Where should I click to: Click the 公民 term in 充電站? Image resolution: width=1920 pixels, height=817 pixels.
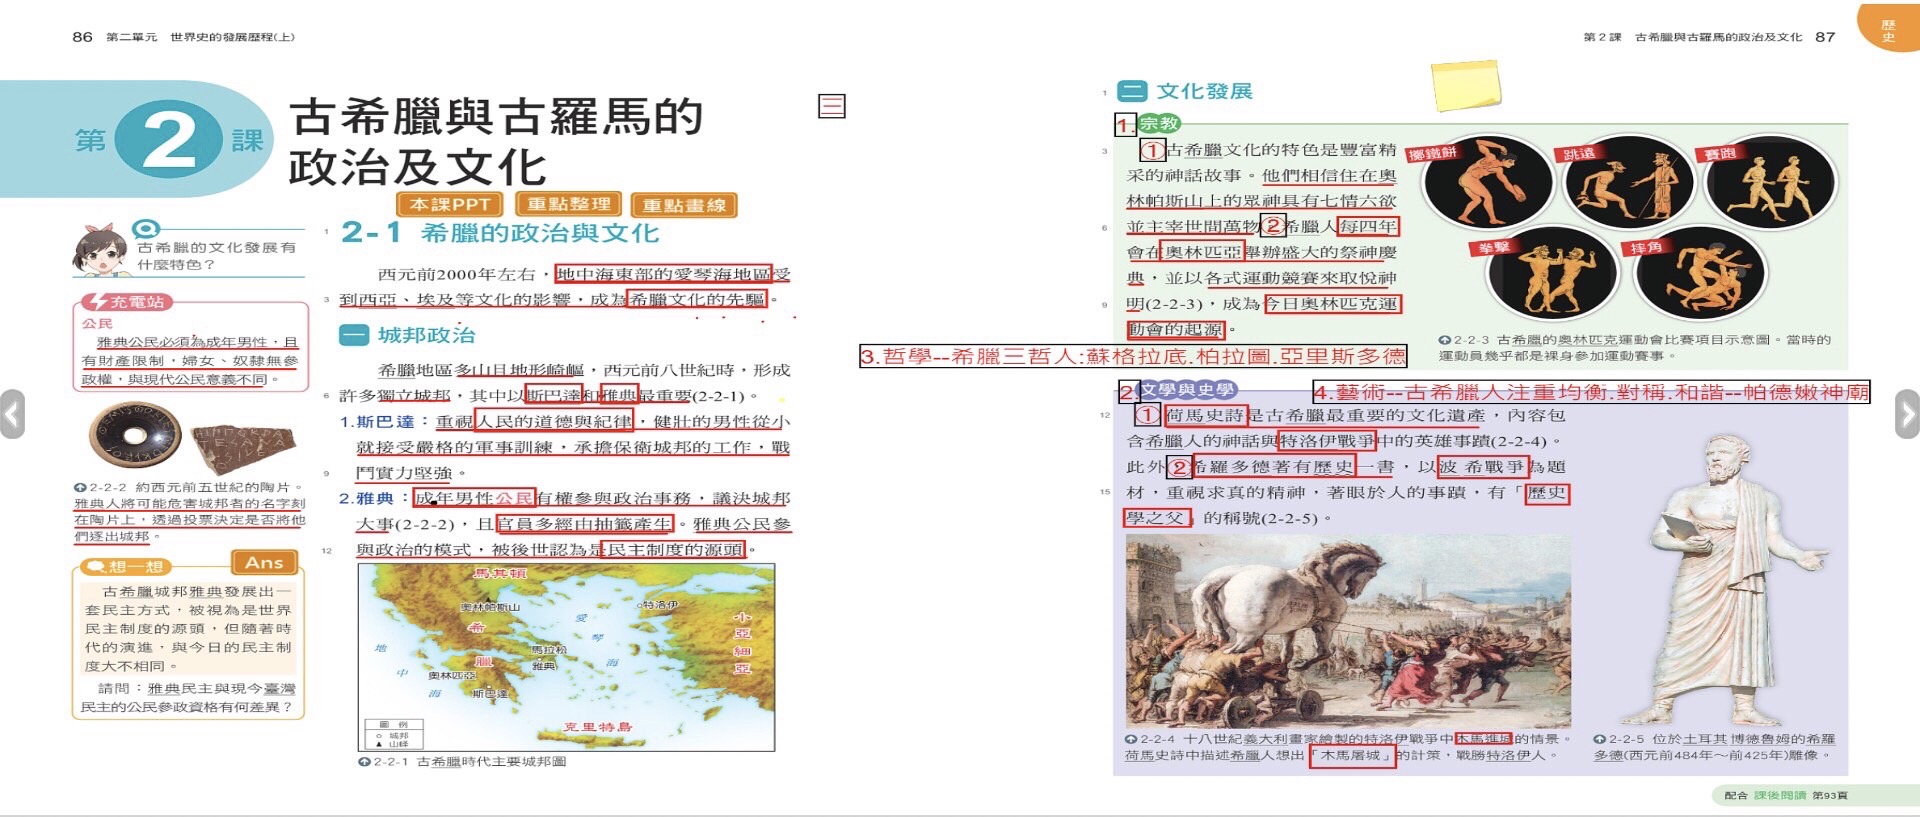point(97,324)
